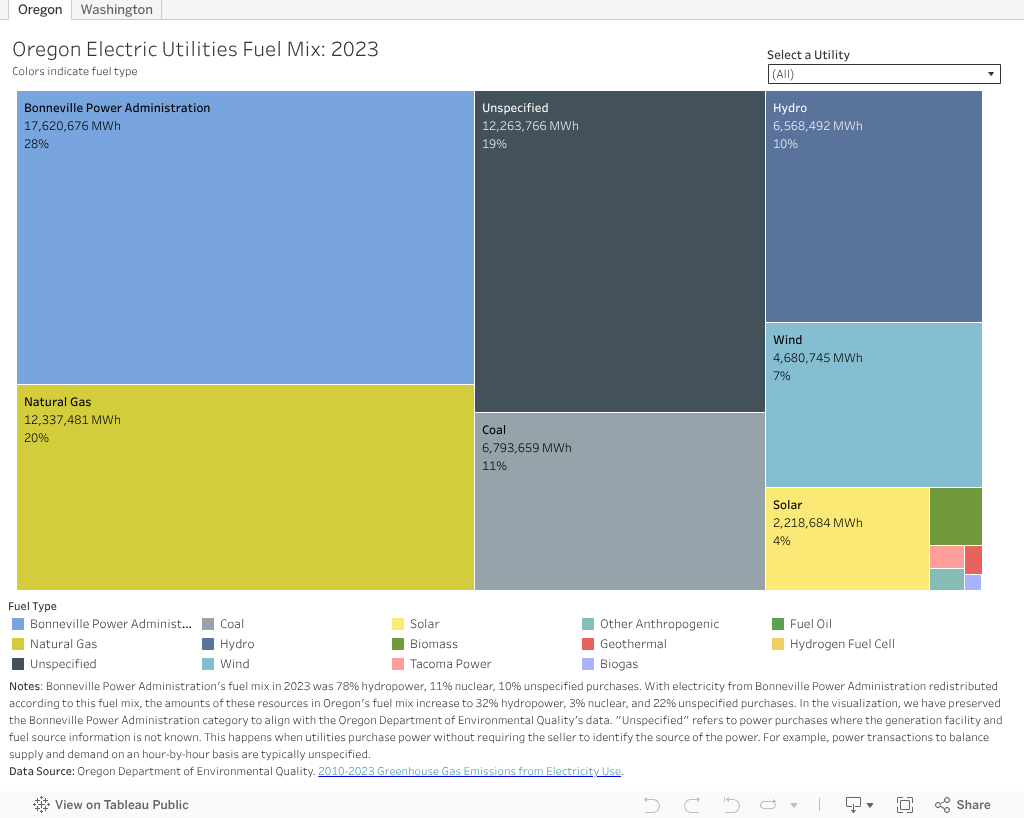This screenshot has height=818, width=1024.
Task: Switch to the Oregon tab
Action: pos(40,10)
